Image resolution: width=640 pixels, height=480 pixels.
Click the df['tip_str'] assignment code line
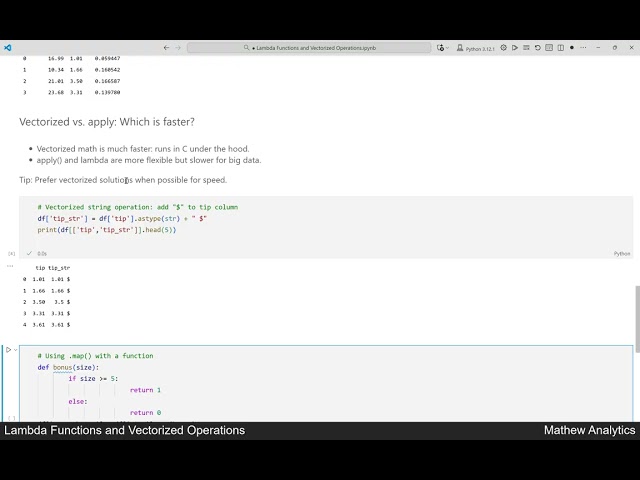(122, 218)
